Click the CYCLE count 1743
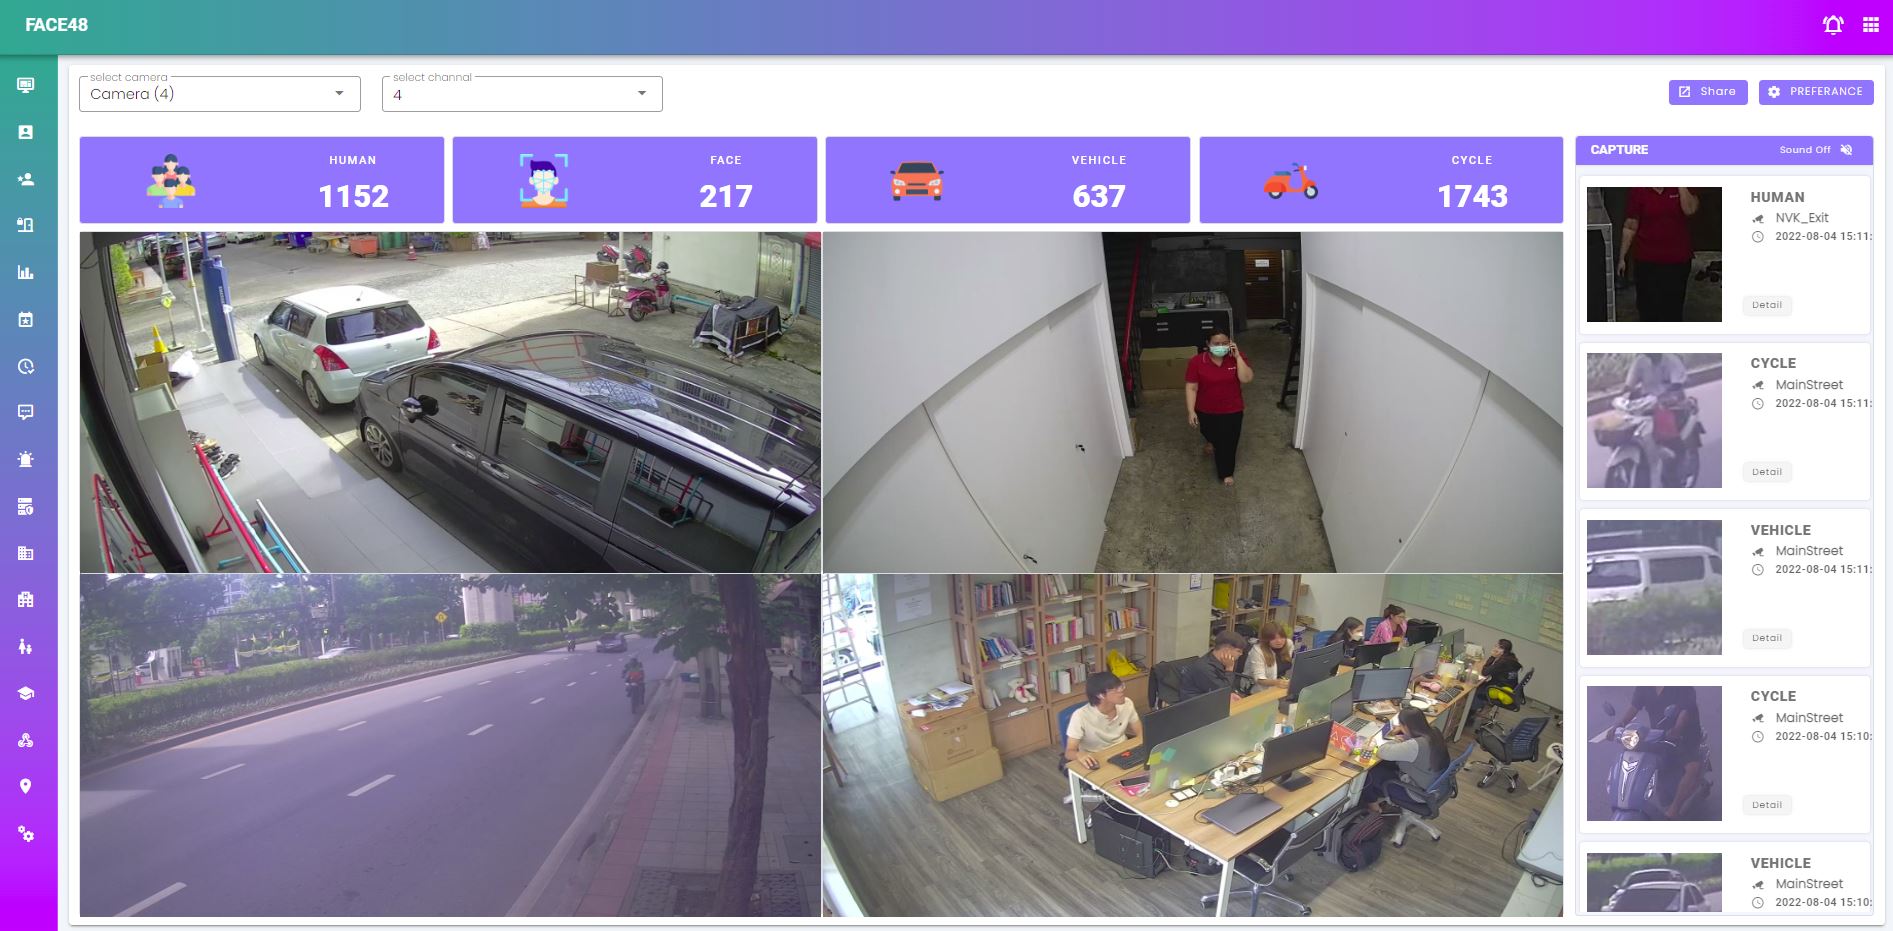Viewport: 1893px width, 931px height. click(x=1472, y=196)
